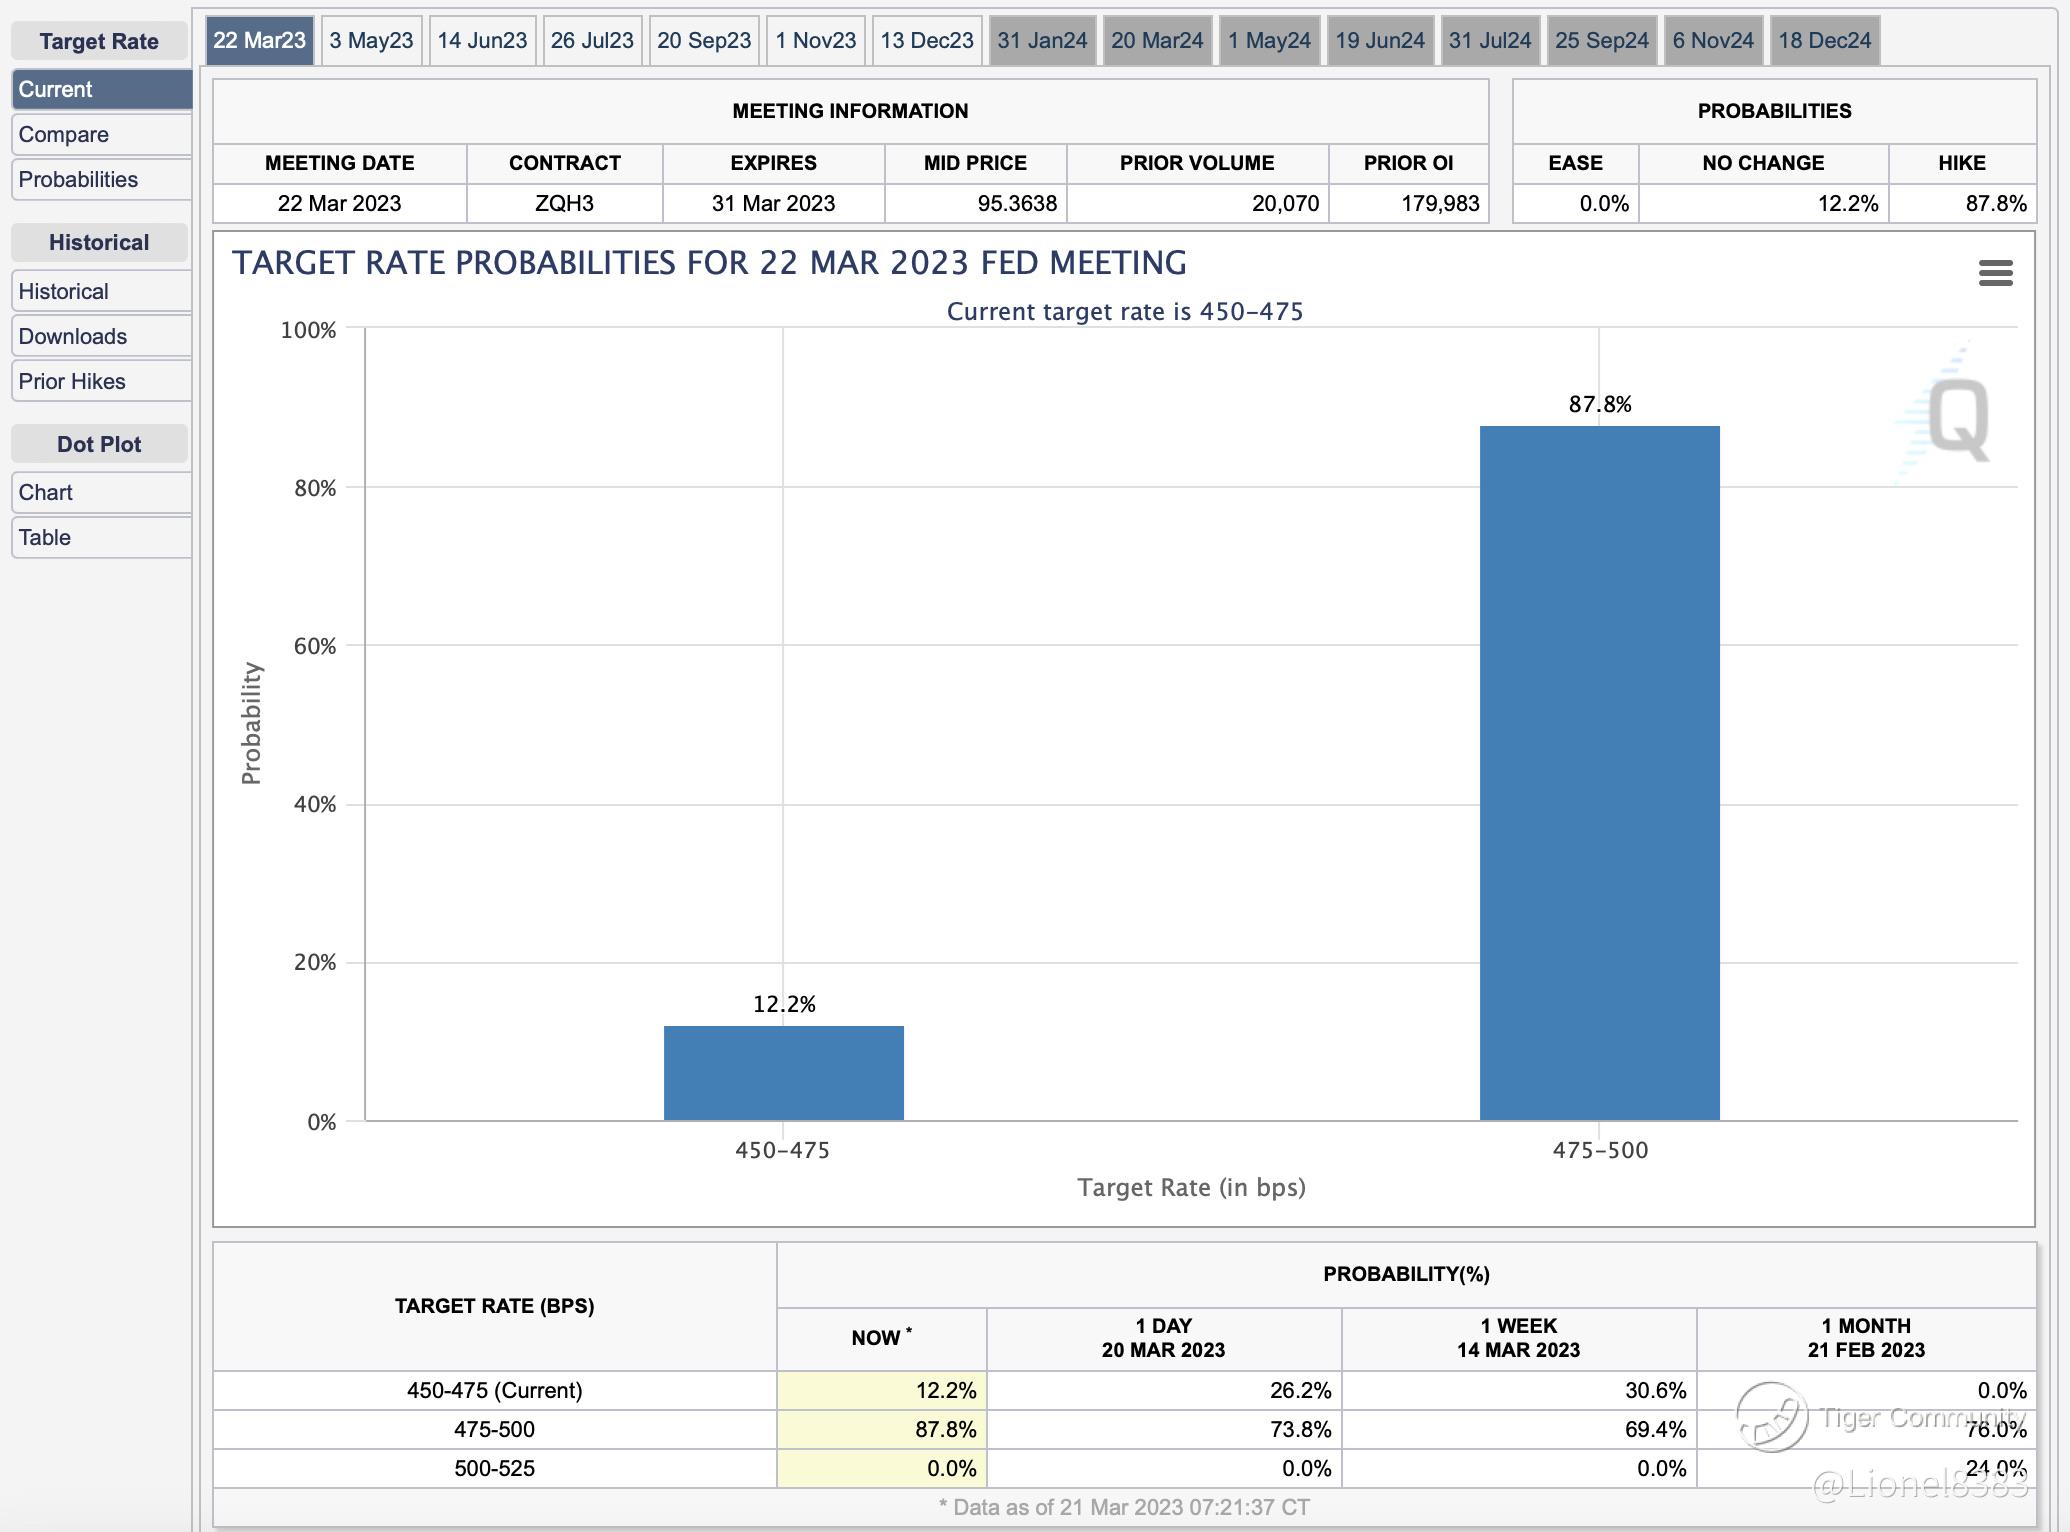Switch to the 14 Jun23 meeting tab

[482, 41]
